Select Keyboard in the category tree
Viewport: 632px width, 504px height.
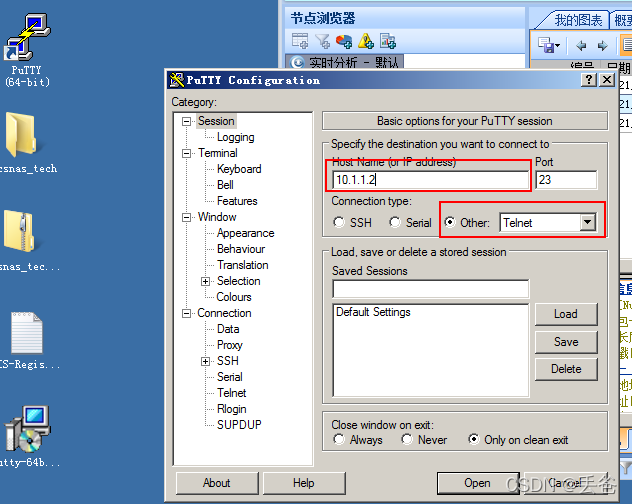click(x=239, y=169)
